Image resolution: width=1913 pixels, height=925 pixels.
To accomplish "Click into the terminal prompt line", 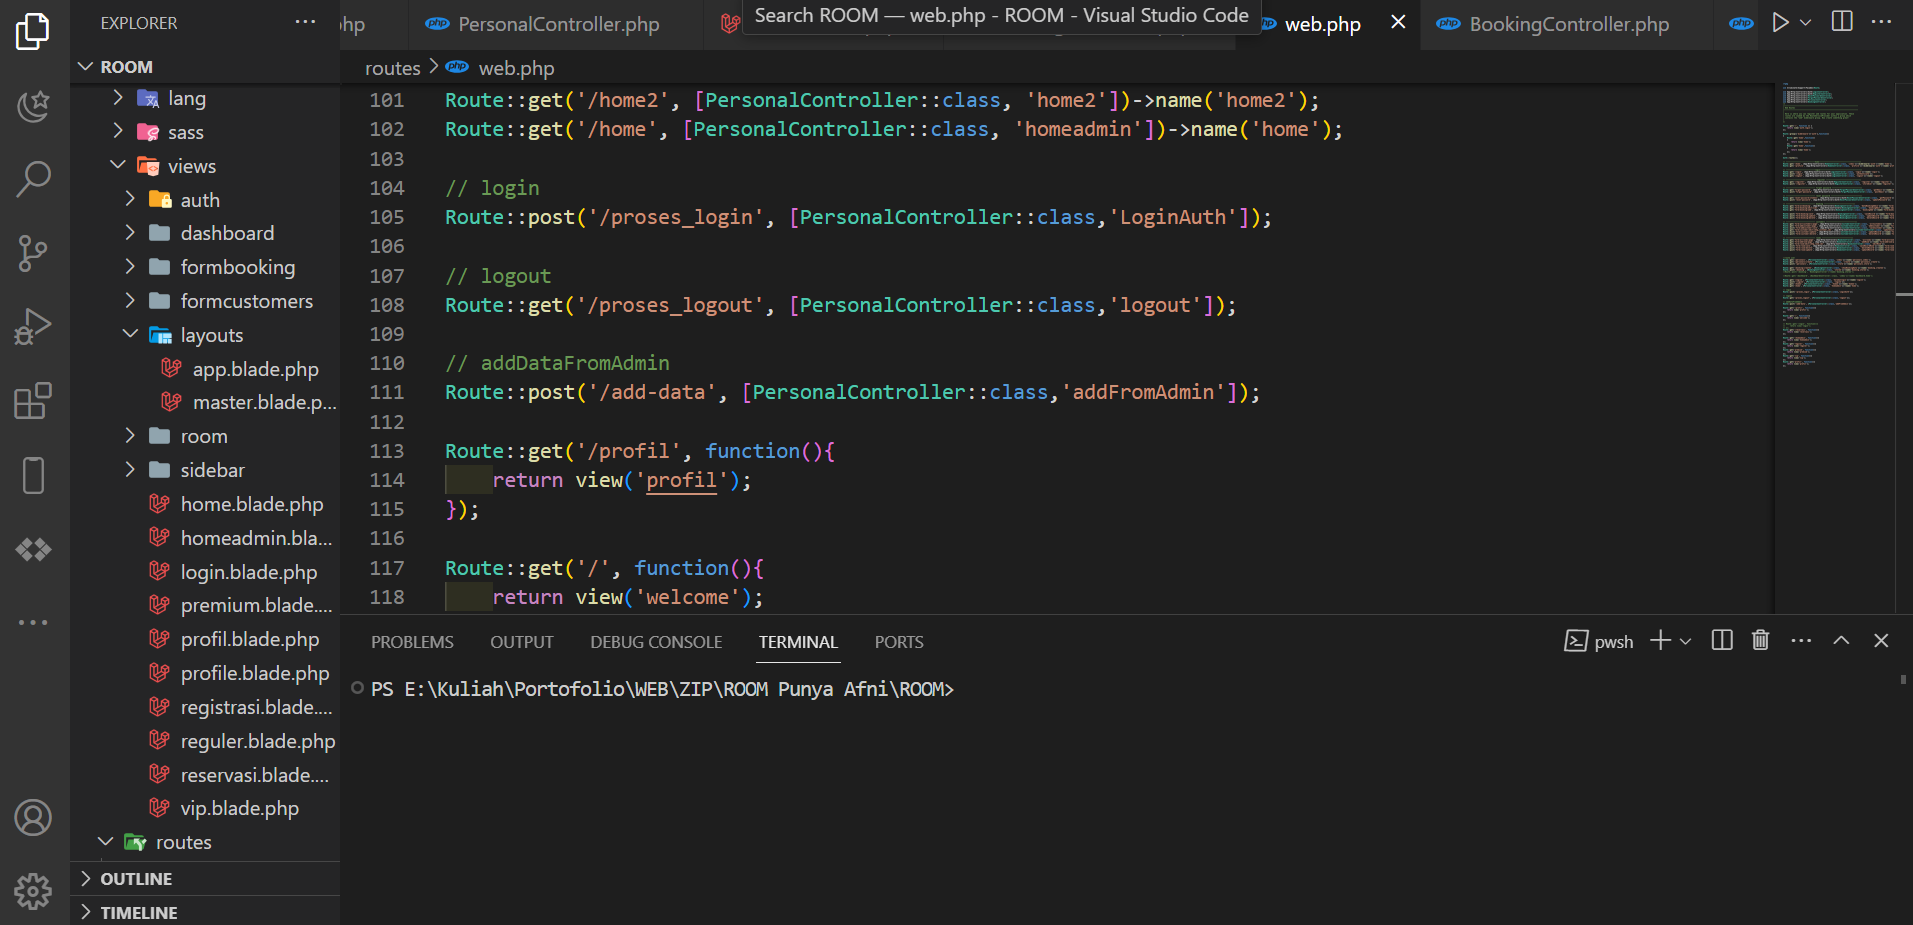I will pyautogui.click(x=662, y=689).
